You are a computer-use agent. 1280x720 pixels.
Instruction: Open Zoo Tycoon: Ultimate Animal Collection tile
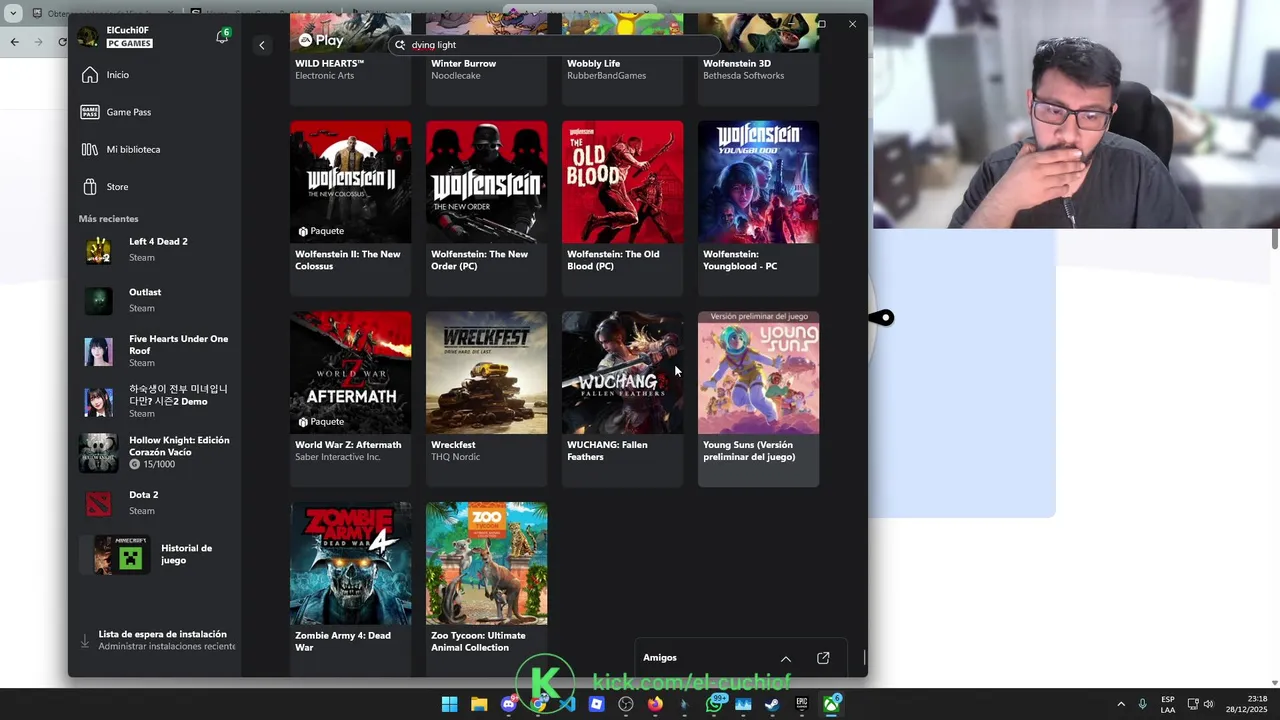click(x=486, y=589)
